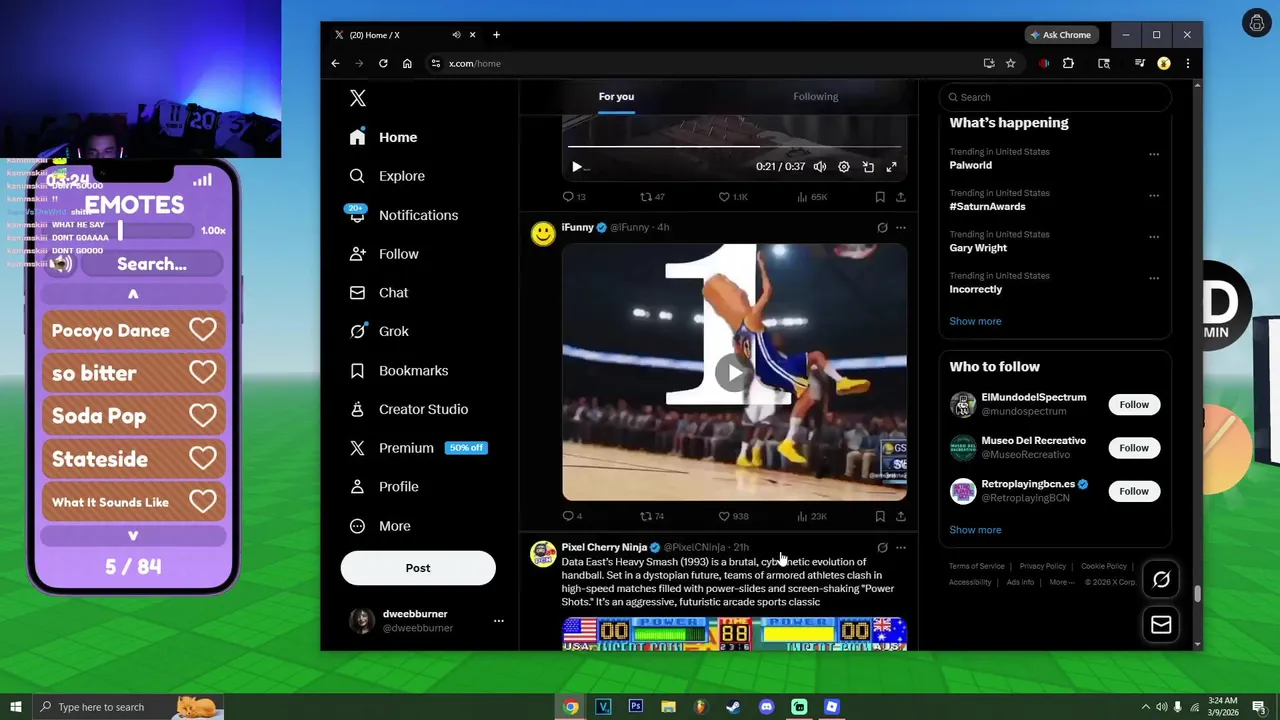Viewport: 1280px width, 720px height.
Task: Click Show more under trending
Action: click(975, 321)
